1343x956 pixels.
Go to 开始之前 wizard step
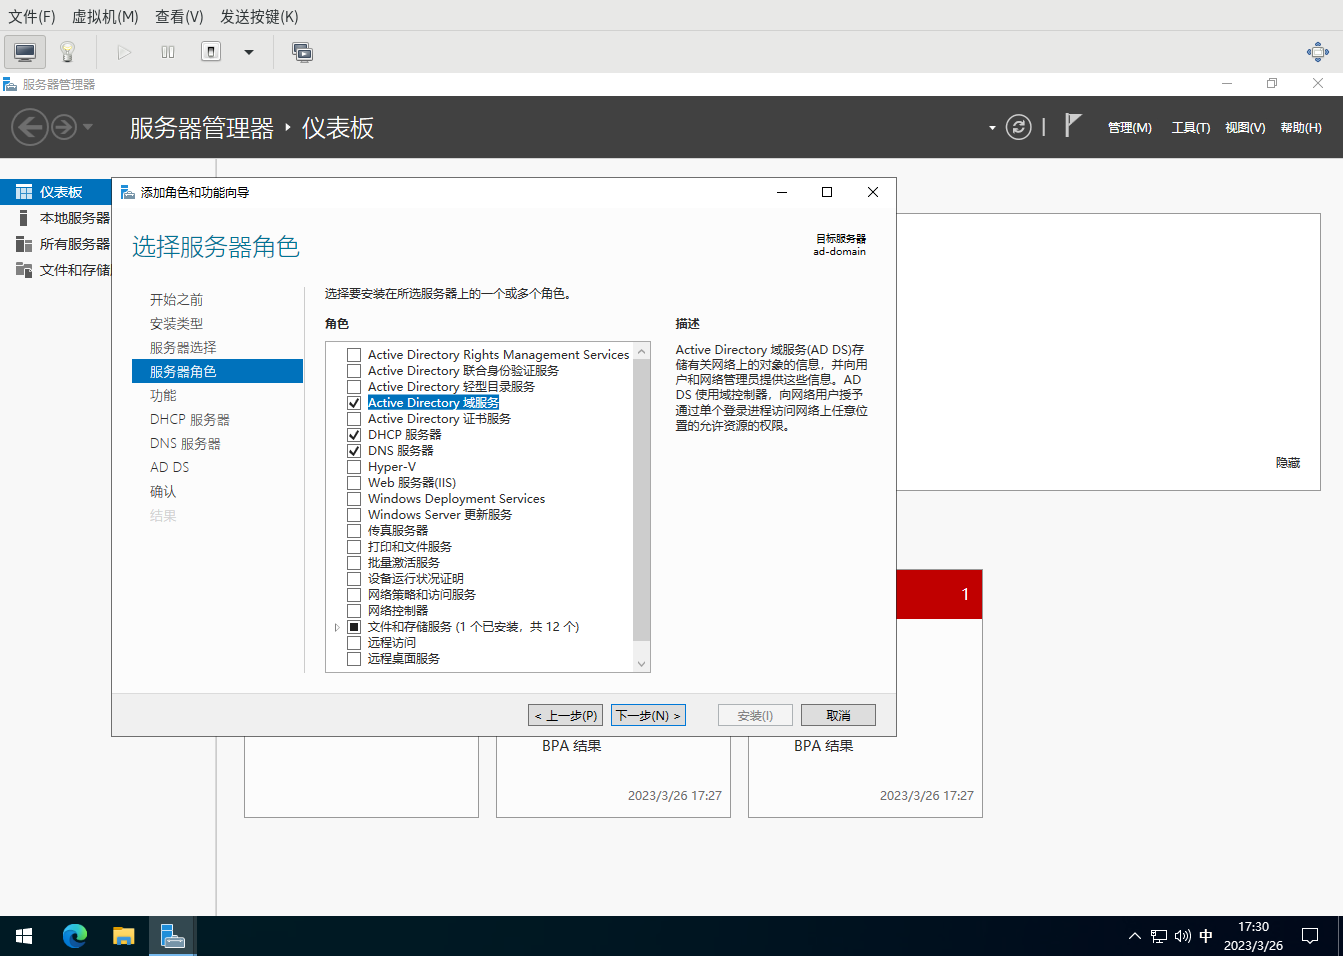pyautogui.click(x=177, y=300)
